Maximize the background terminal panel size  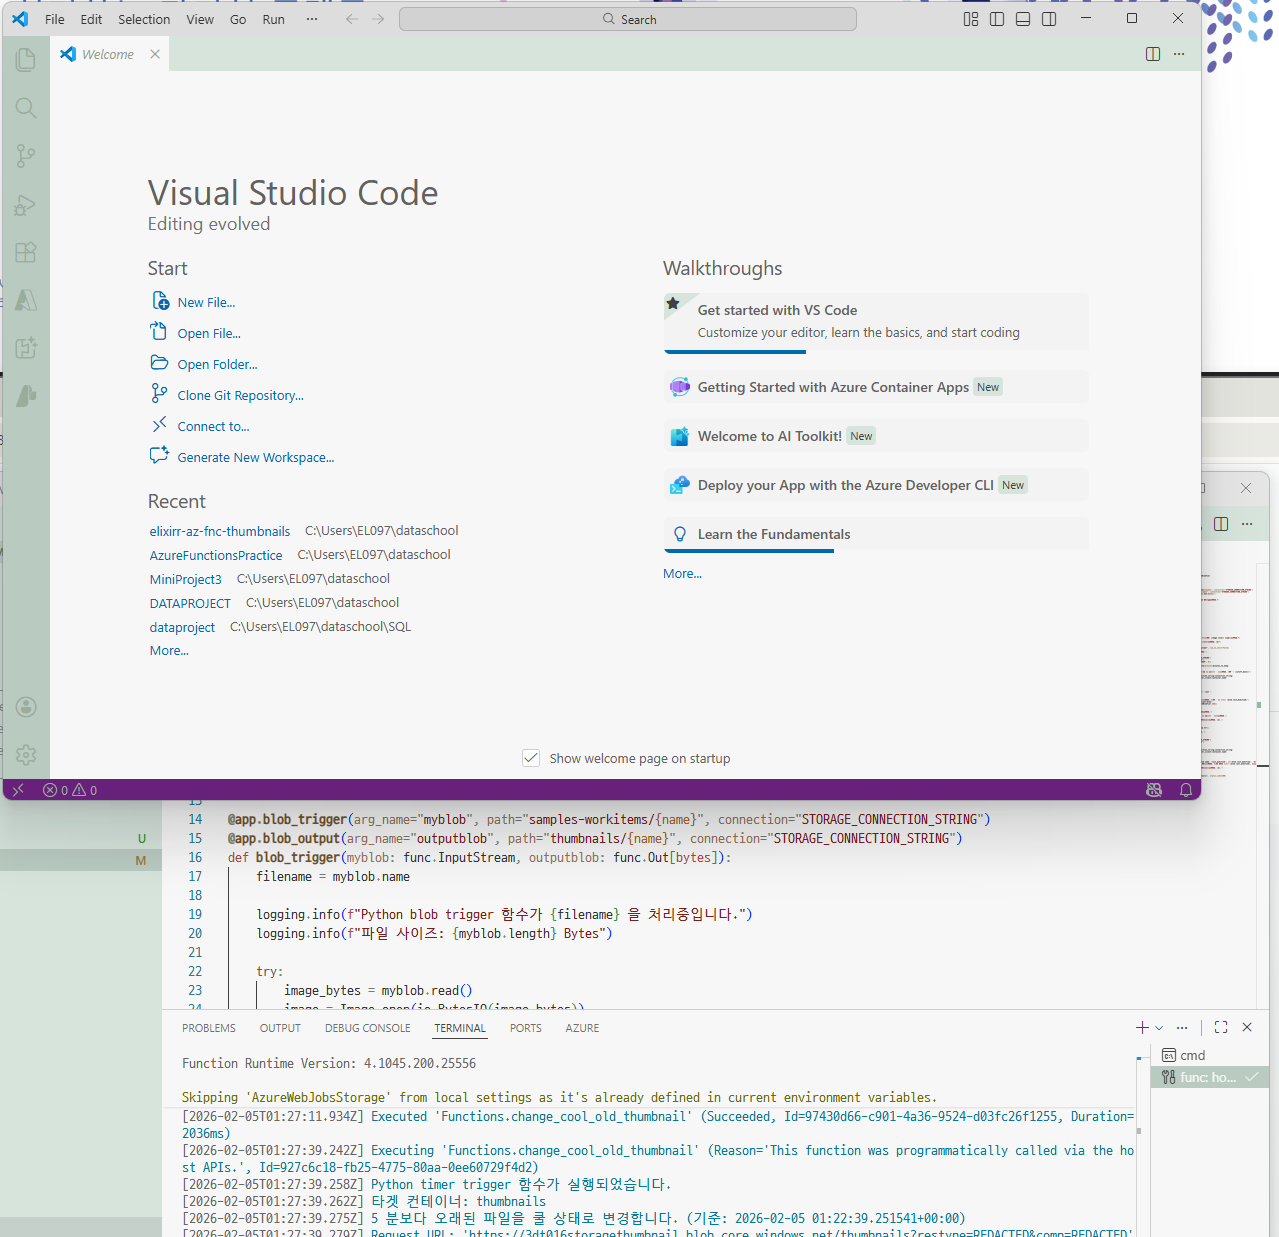coord(1221,1027)
